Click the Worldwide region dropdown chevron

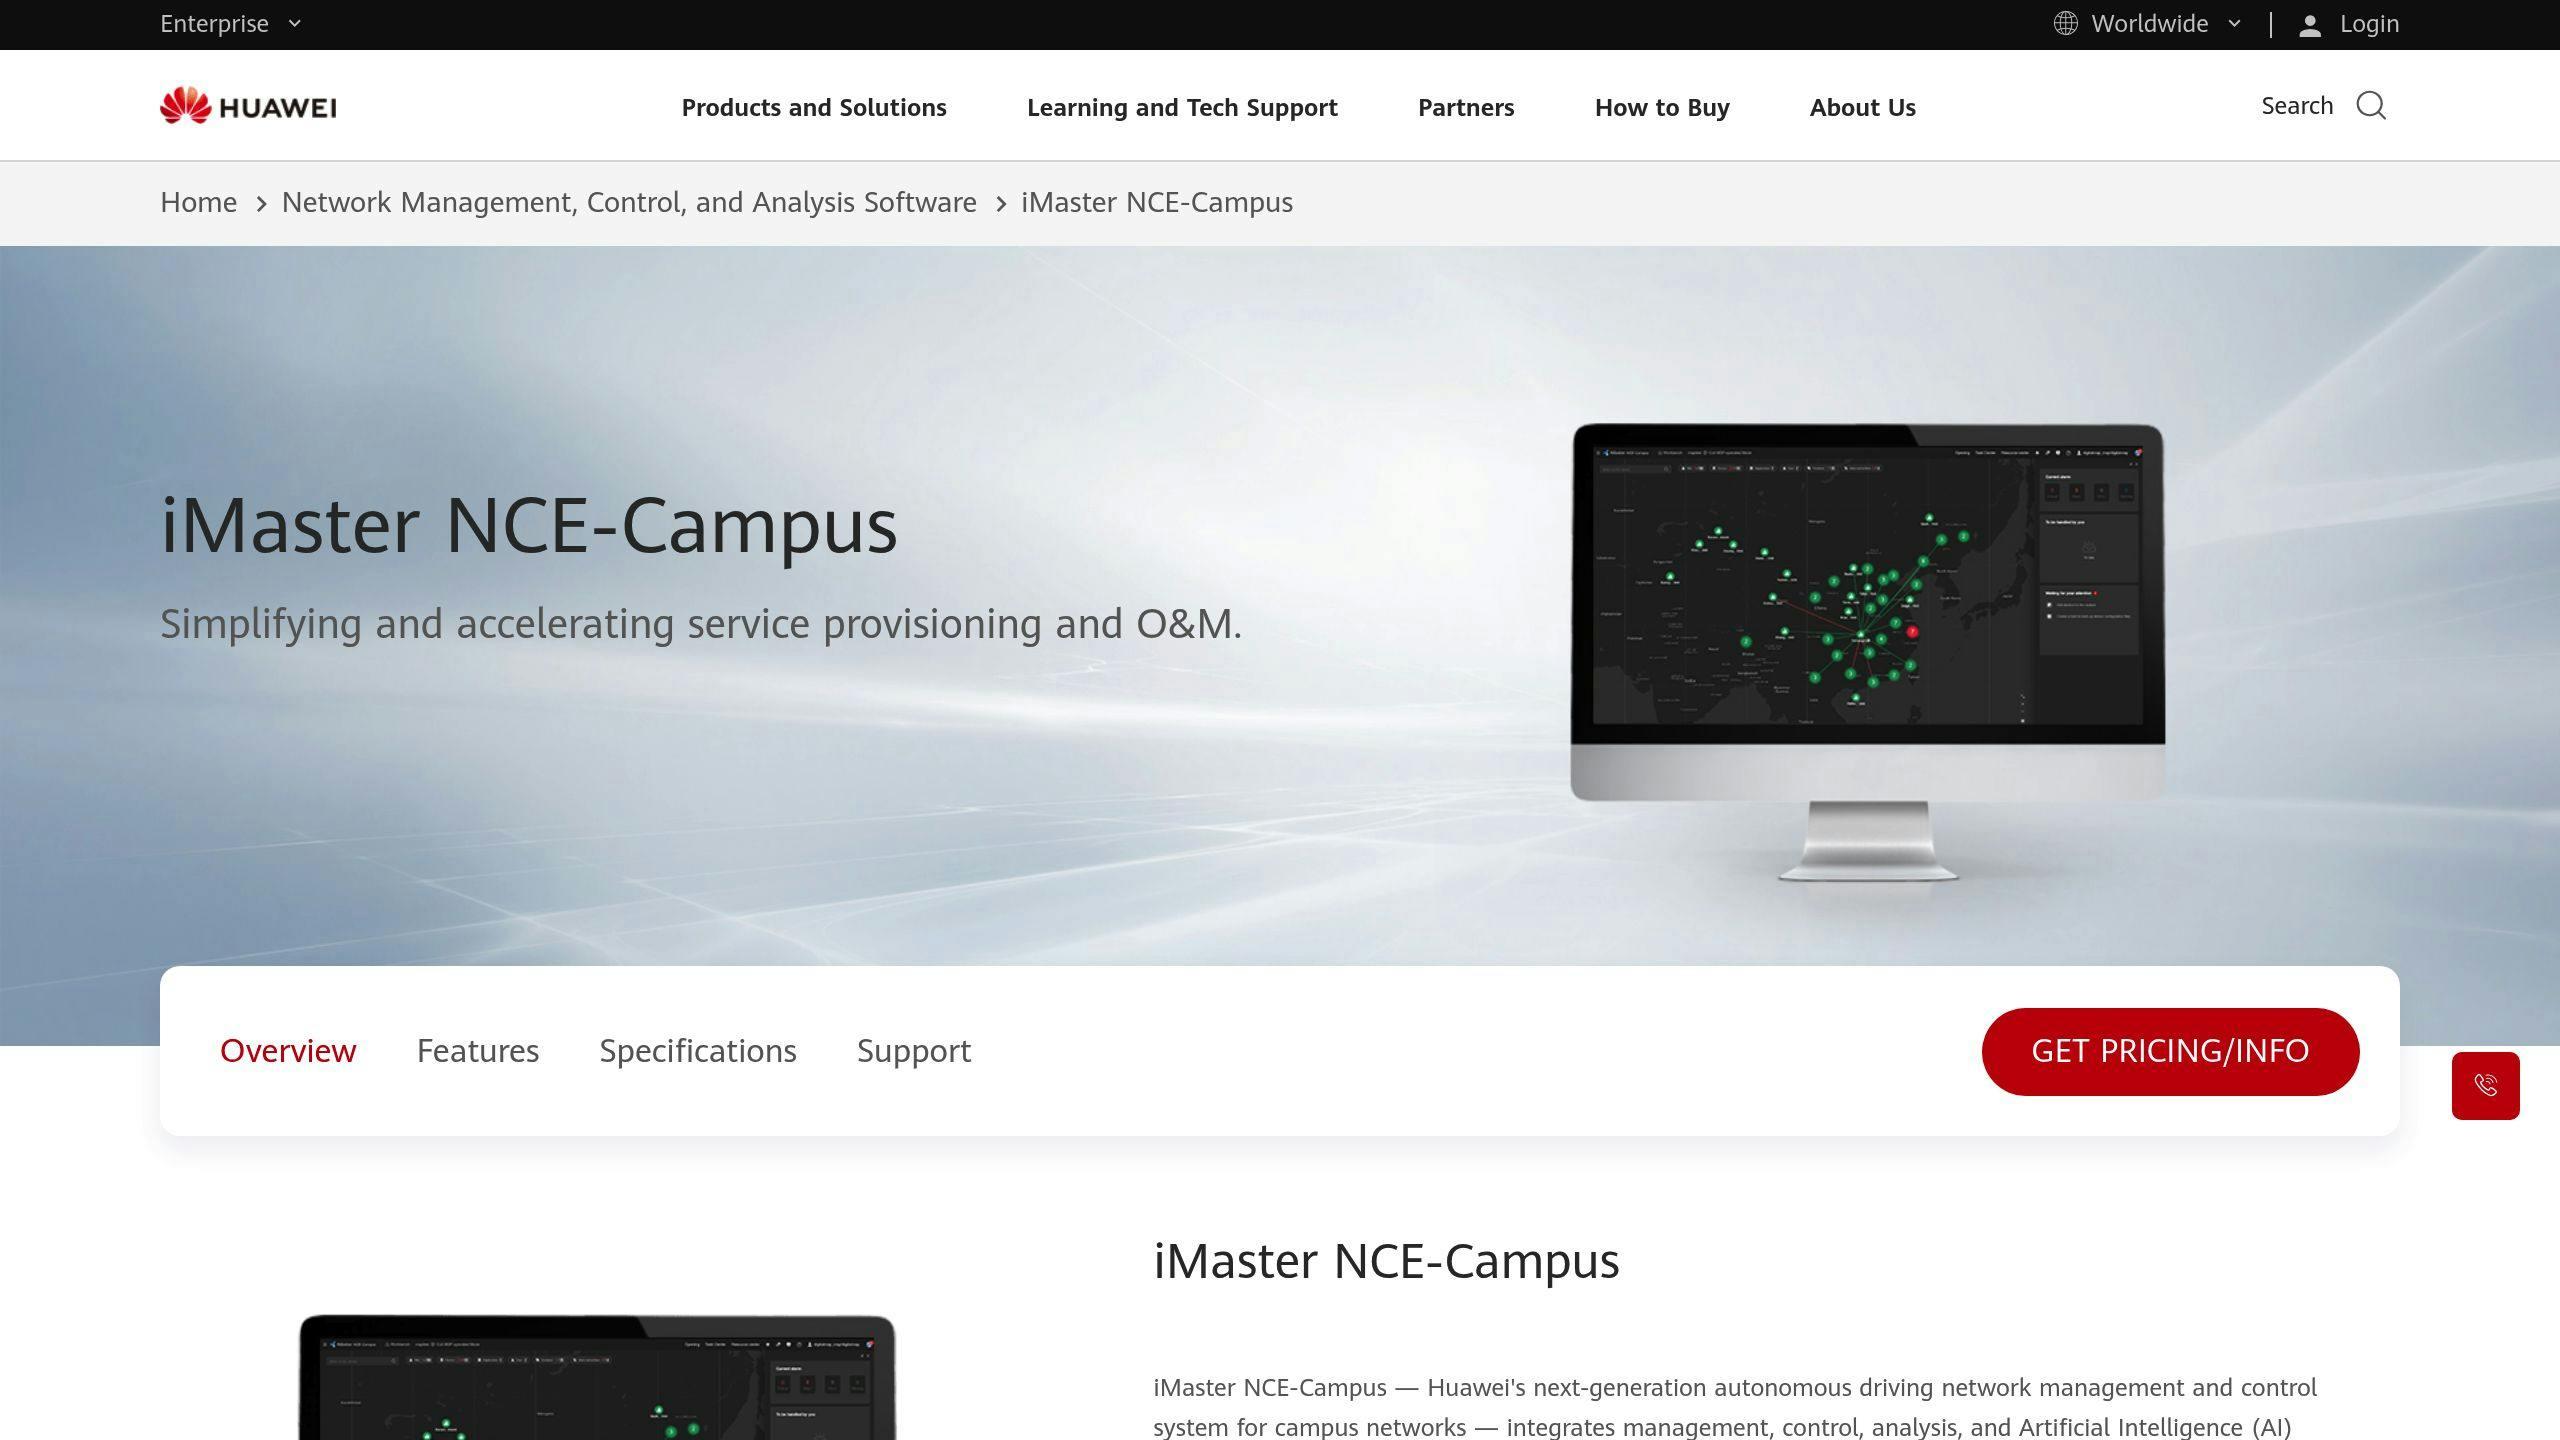2233,25
